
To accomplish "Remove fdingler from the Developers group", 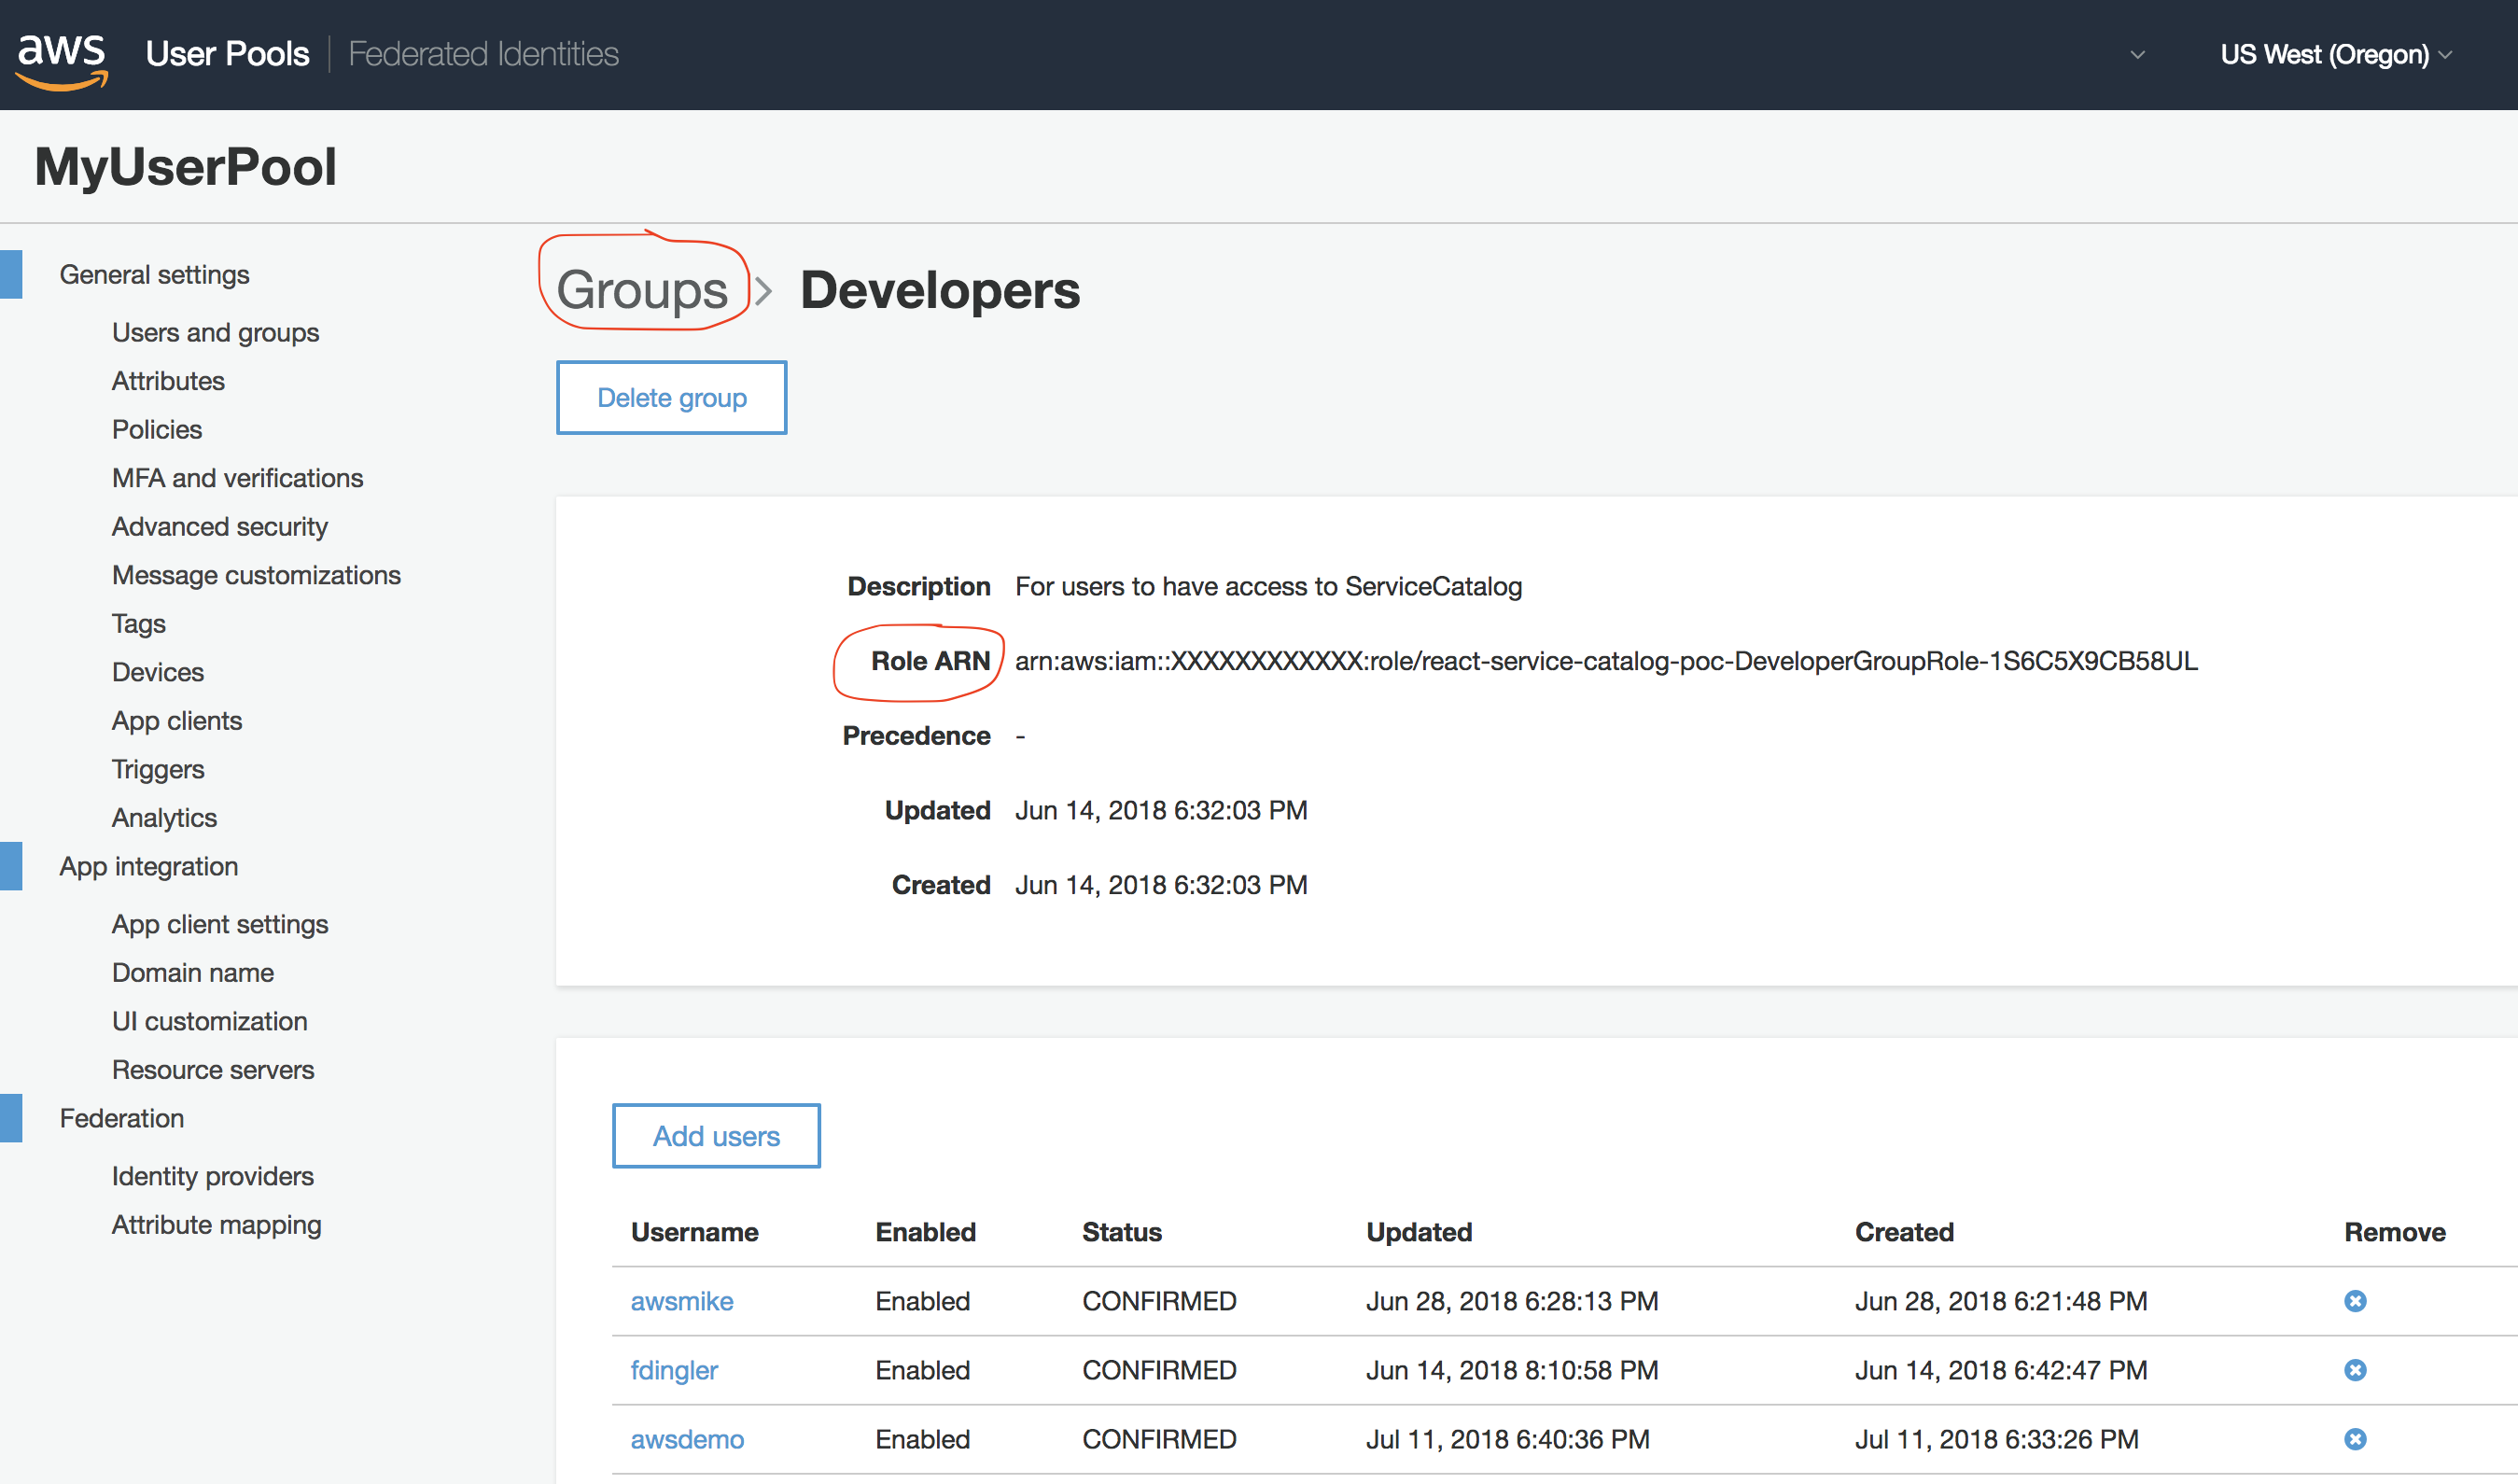I will pos(2356,1370).
